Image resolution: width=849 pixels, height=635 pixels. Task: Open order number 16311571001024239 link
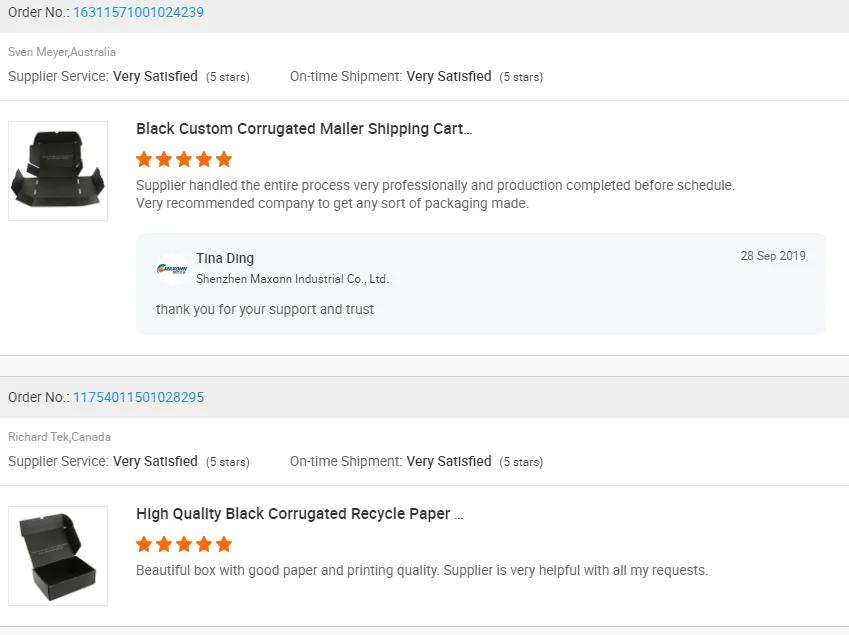(x=138, y=13)
